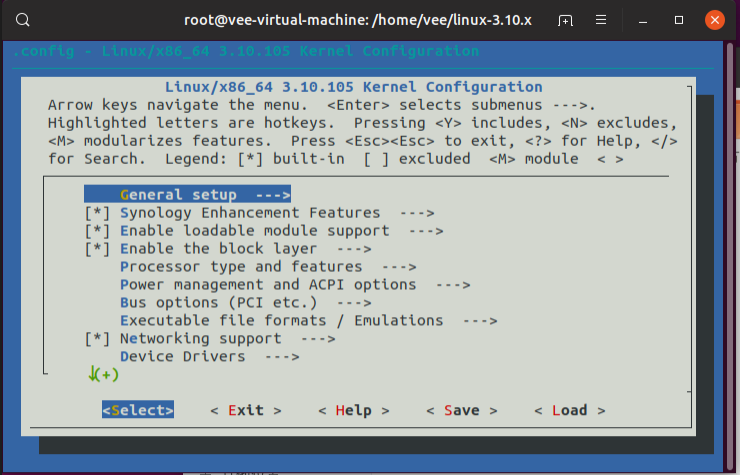
Task: Open Power management and ACPI options
Action: 295,285
